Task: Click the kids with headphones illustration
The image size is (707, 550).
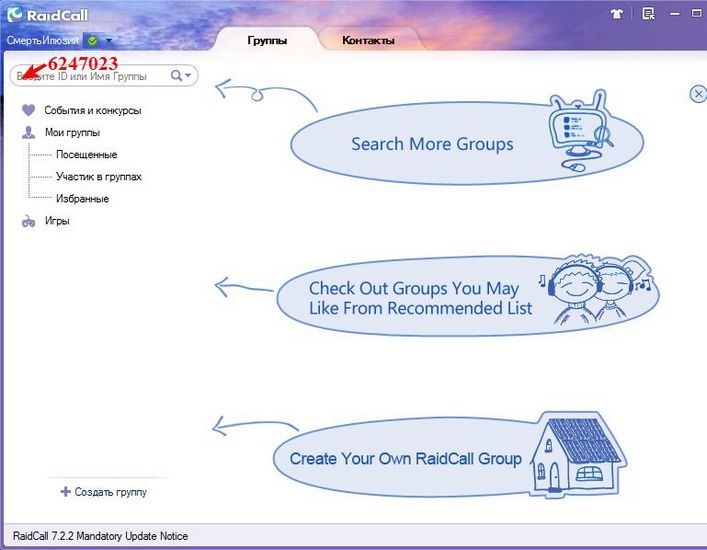Action: pyautogui.click(x=596, y=289)
